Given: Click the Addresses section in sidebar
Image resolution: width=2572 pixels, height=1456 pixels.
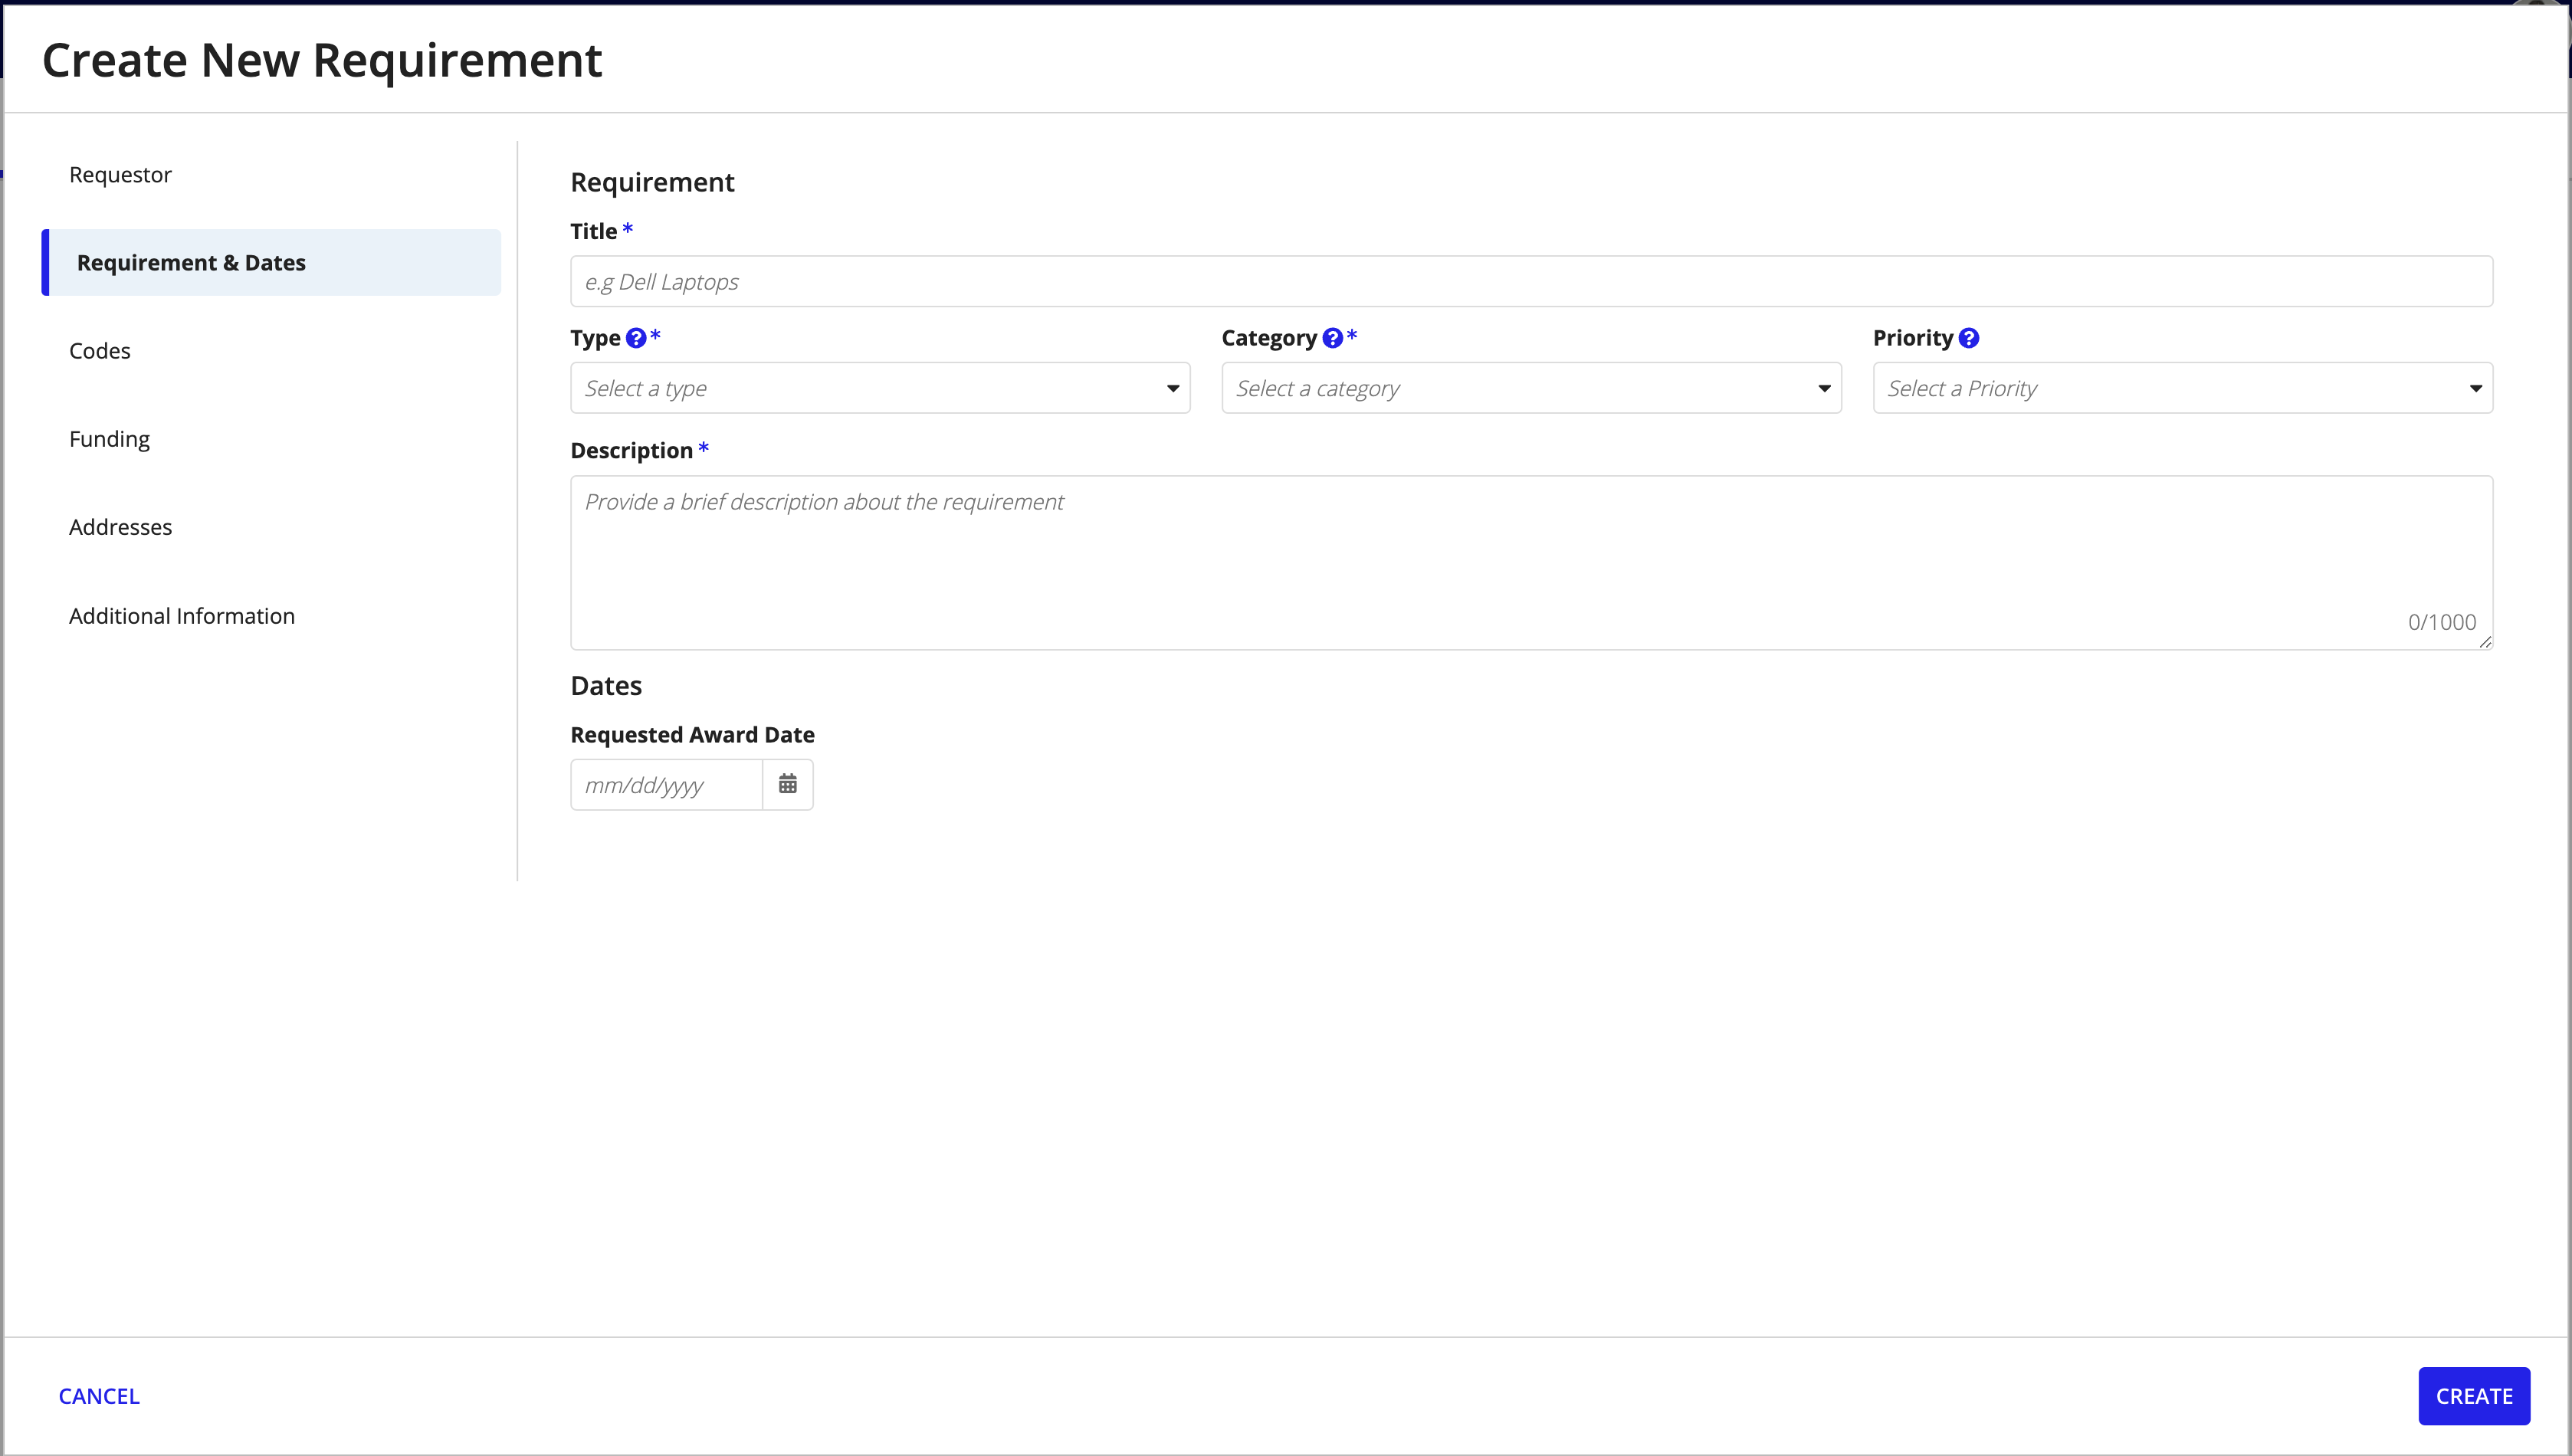Looking at the screenshot, I should [120, 526].
